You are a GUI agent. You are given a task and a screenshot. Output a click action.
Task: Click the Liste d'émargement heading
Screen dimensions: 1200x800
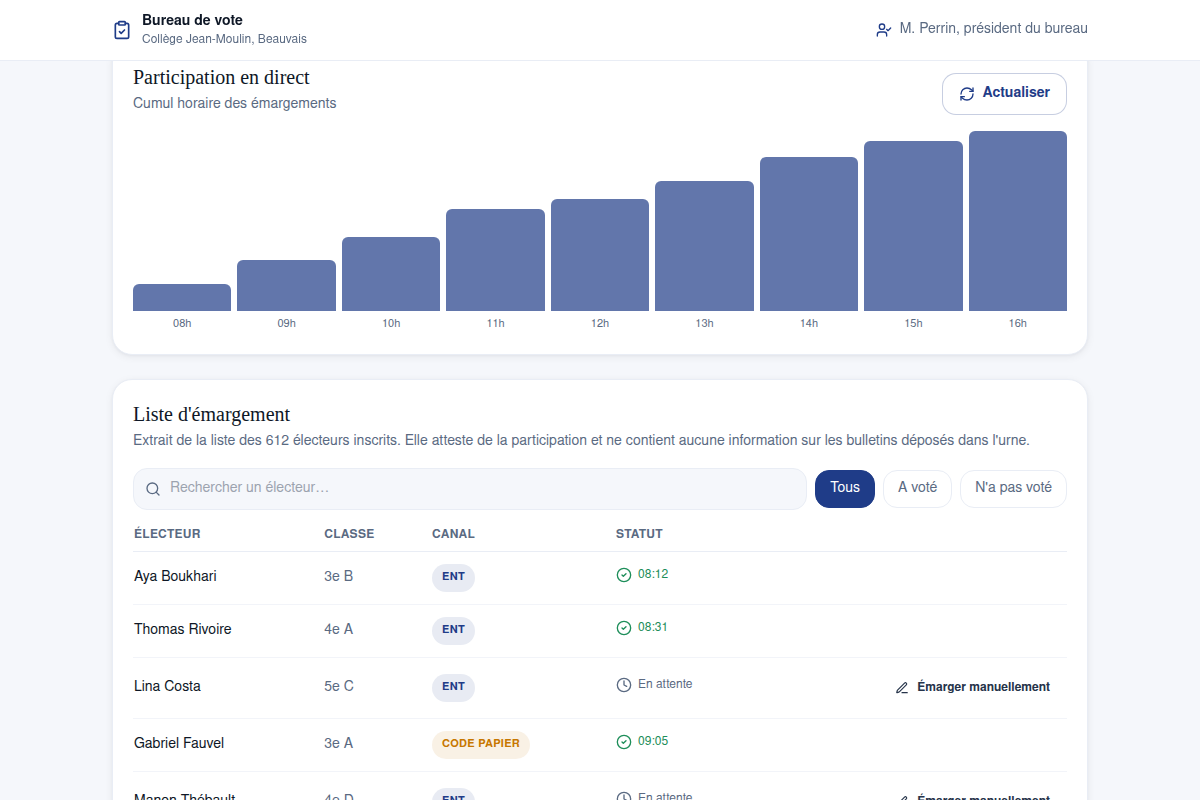tap(211, 414)
